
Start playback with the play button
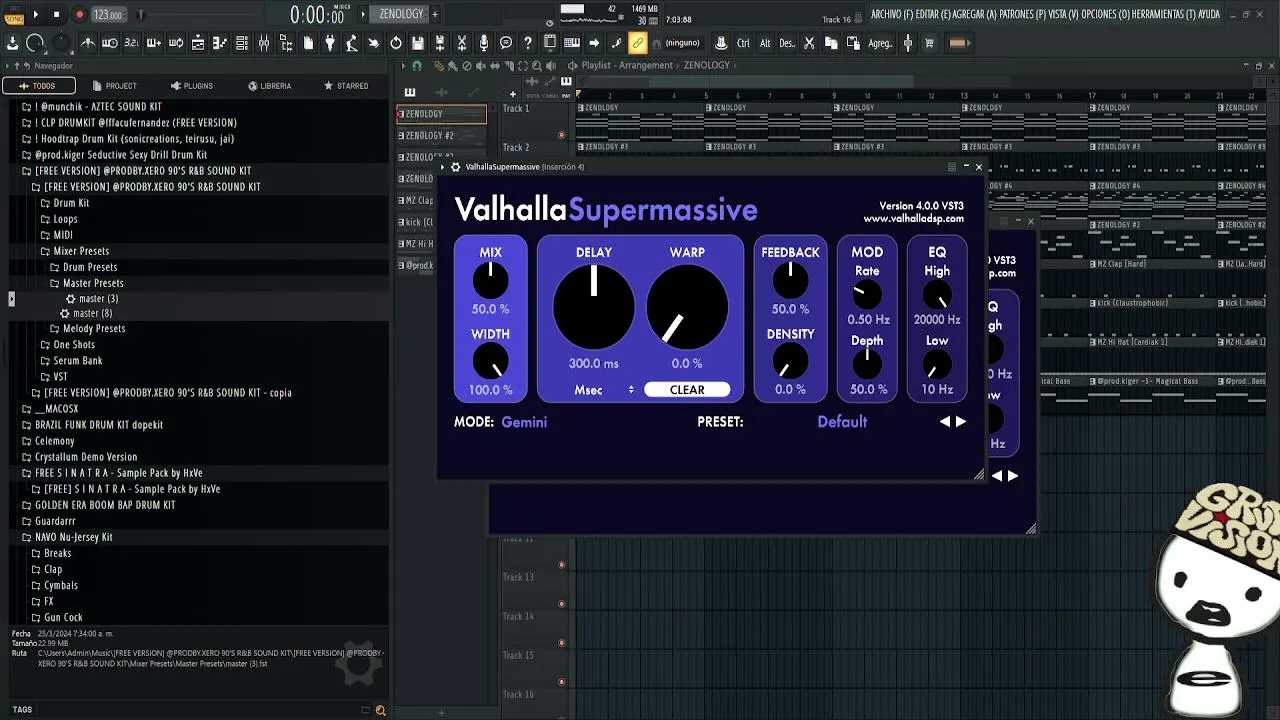[36, 14]
